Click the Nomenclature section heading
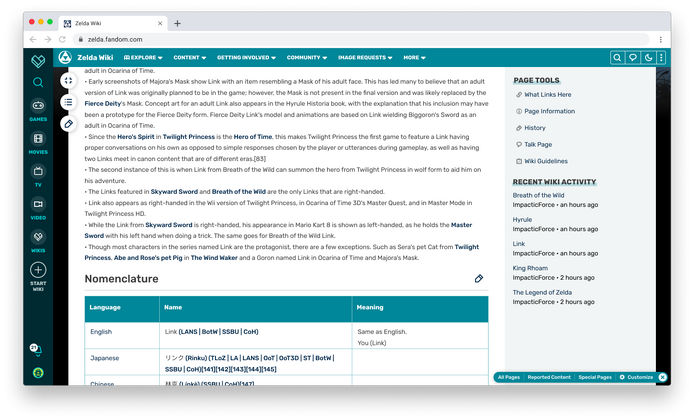This screenshot has width=700, height=420. [121, 279]
